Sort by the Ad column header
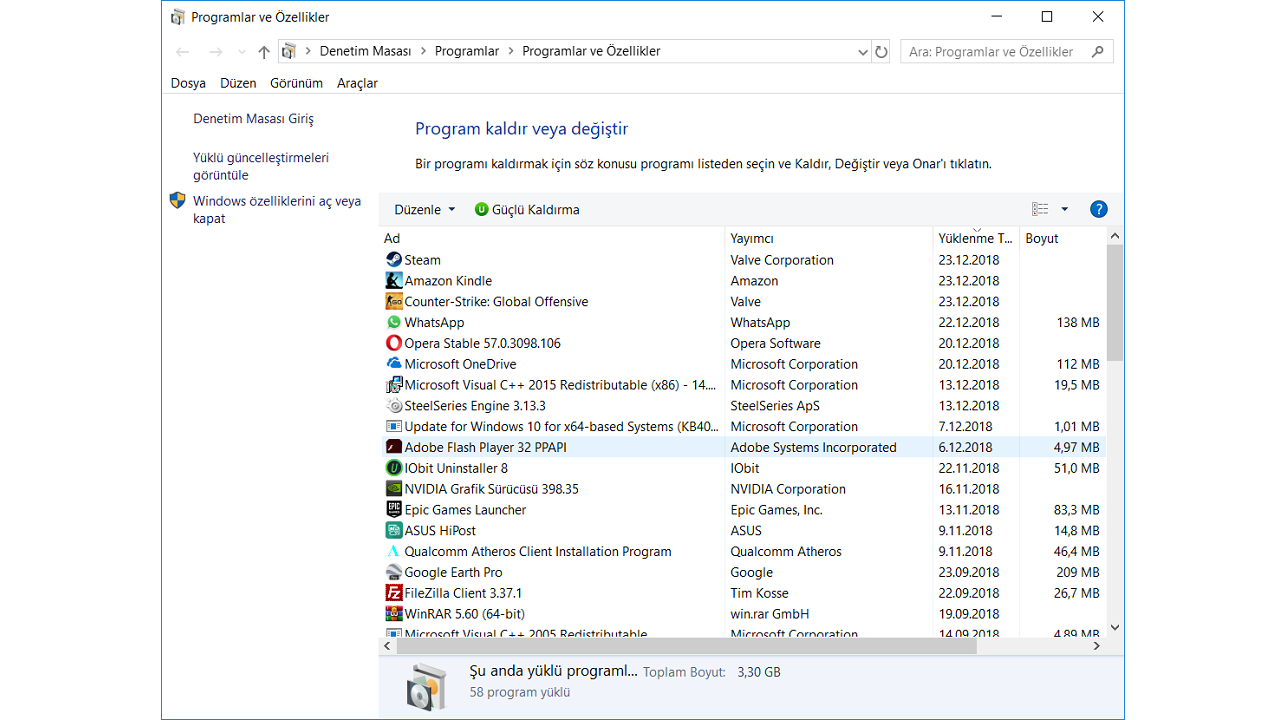 tap(552, 238)
